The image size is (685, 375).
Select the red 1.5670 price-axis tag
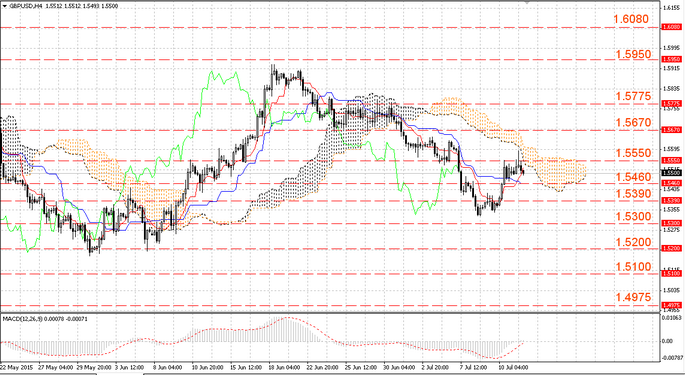(671, 130)
